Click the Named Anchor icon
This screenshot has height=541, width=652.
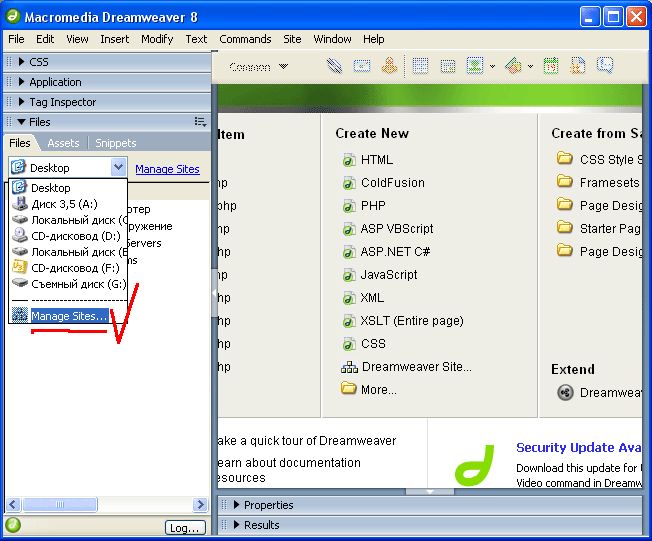coord(390,66)
